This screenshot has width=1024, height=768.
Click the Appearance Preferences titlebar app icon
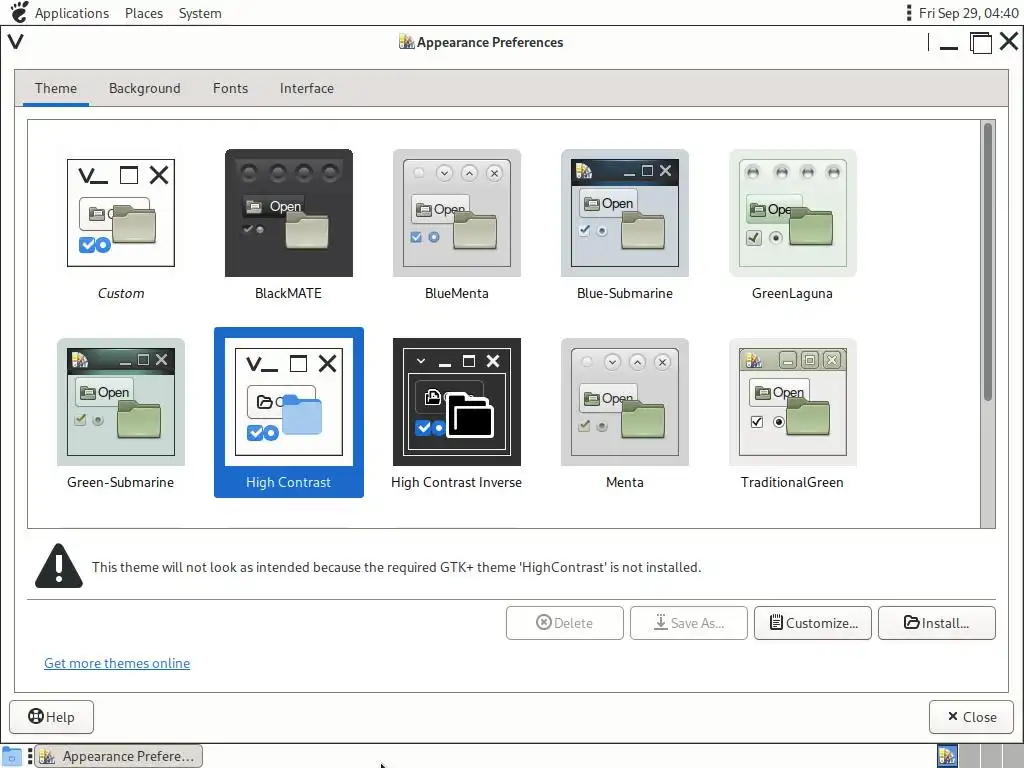click(406, 42)
